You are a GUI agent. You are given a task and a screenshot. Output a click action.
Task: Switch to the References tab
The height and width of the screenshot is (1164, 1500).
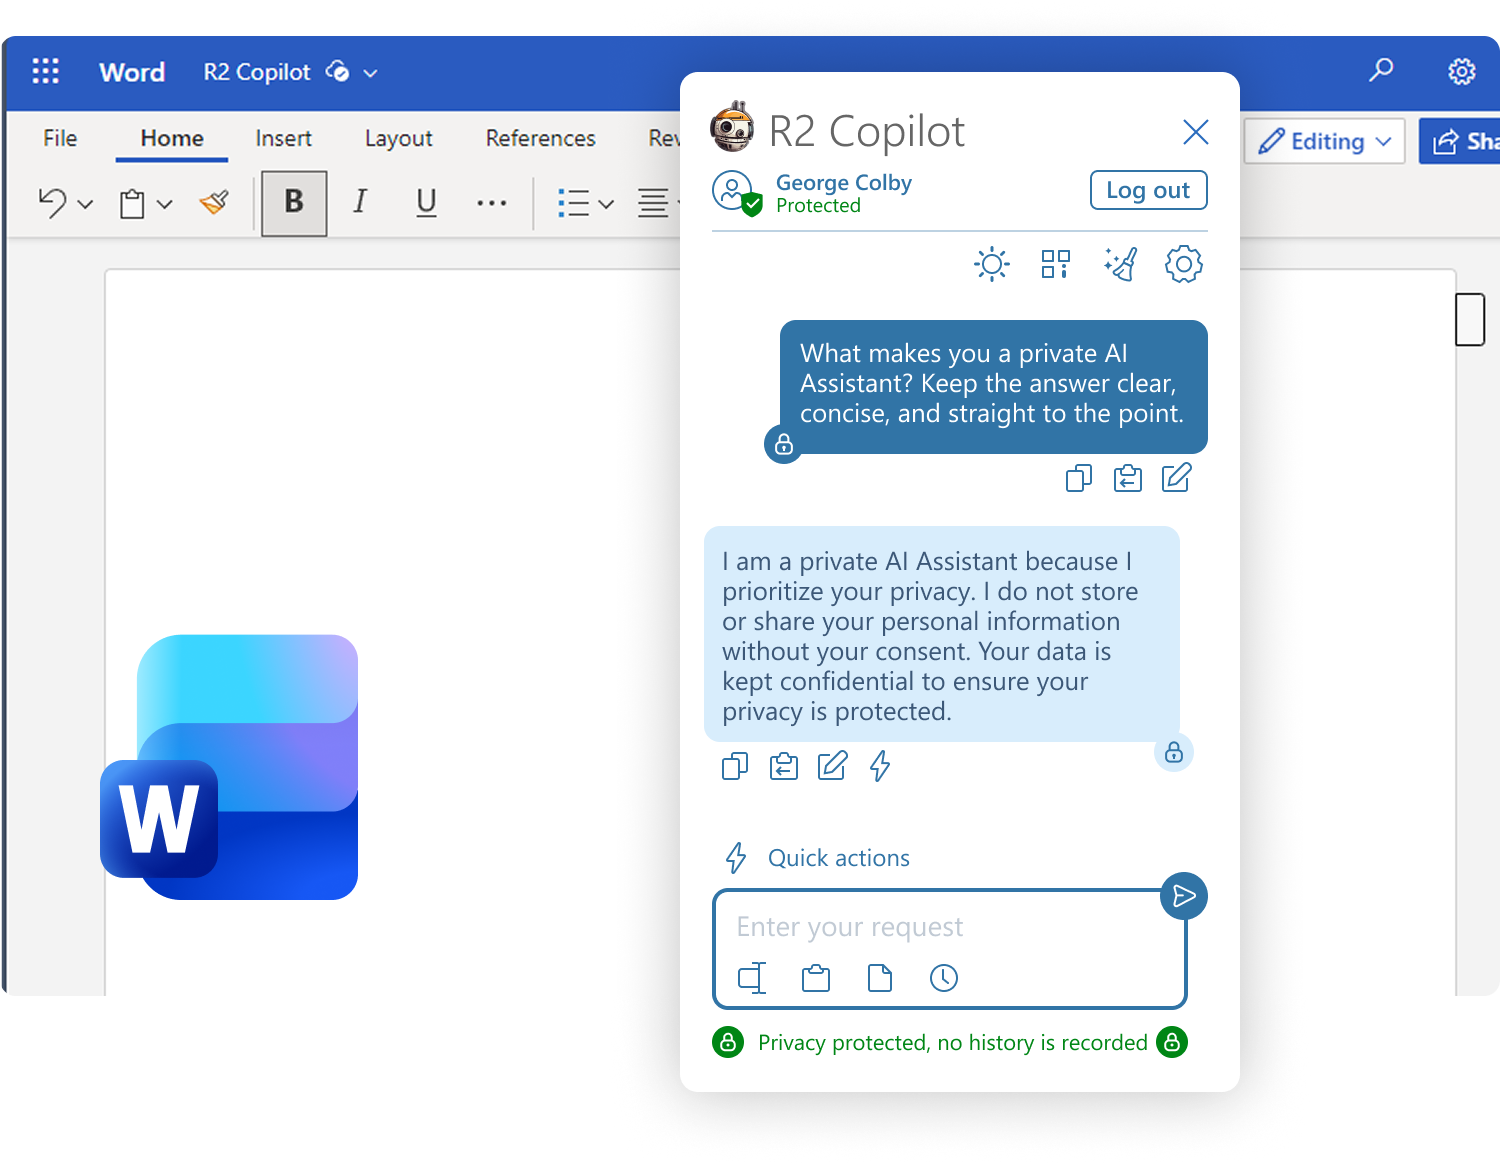coord(540,138)
